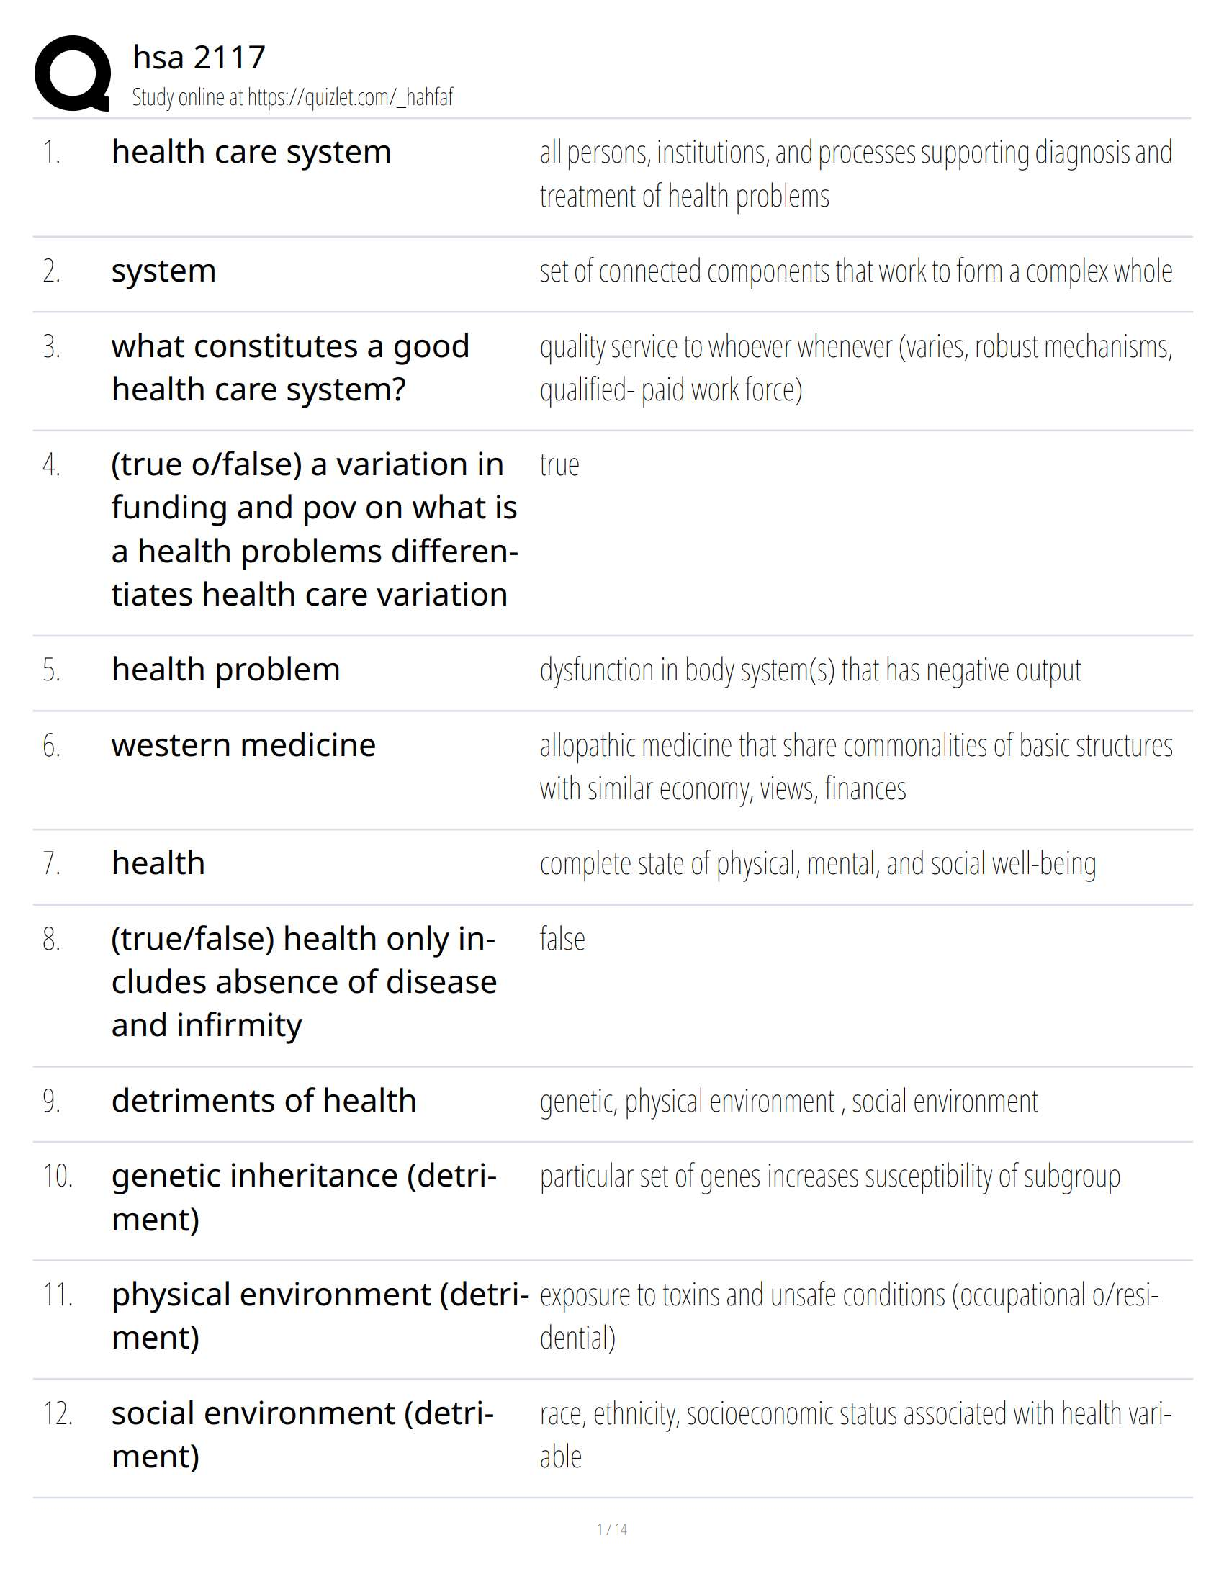This screenshot has height=1584, width=1224.
Task: Click 'social environment (detriment)' term
Action: pos(302,1434)
